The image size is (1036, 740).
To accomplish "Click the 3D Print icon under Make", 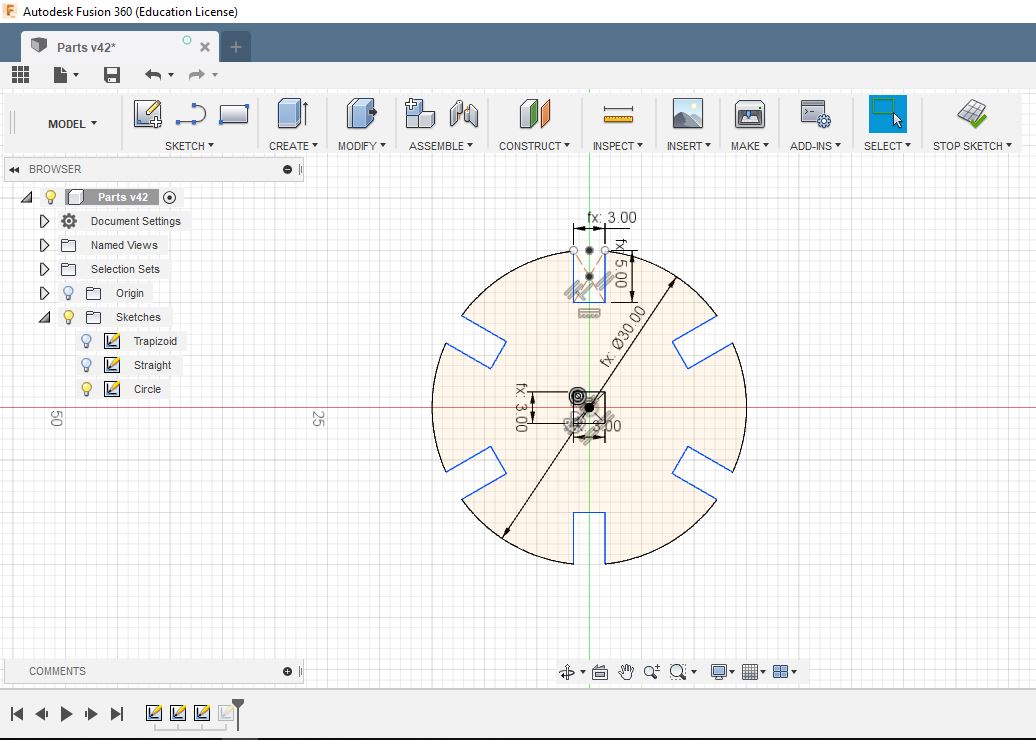I will point(749,114).
